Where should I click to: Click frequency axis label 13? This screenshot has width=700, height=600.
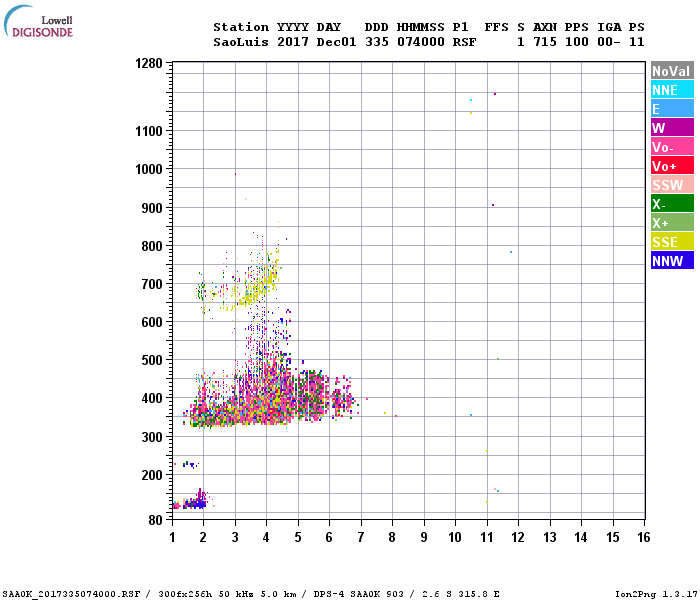click(x=550, y=537)
